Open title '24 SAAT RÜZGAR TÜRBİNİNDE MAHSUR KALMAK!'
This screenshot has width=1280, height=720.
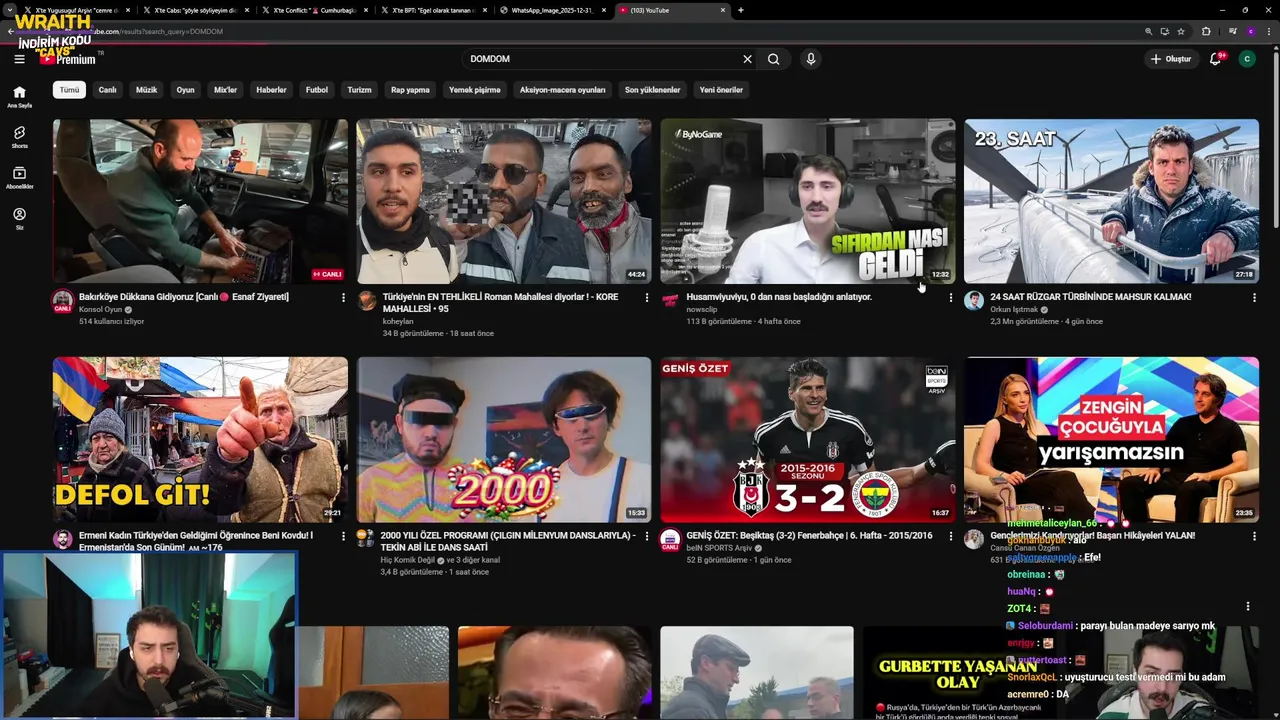[x=1091, y=297]
